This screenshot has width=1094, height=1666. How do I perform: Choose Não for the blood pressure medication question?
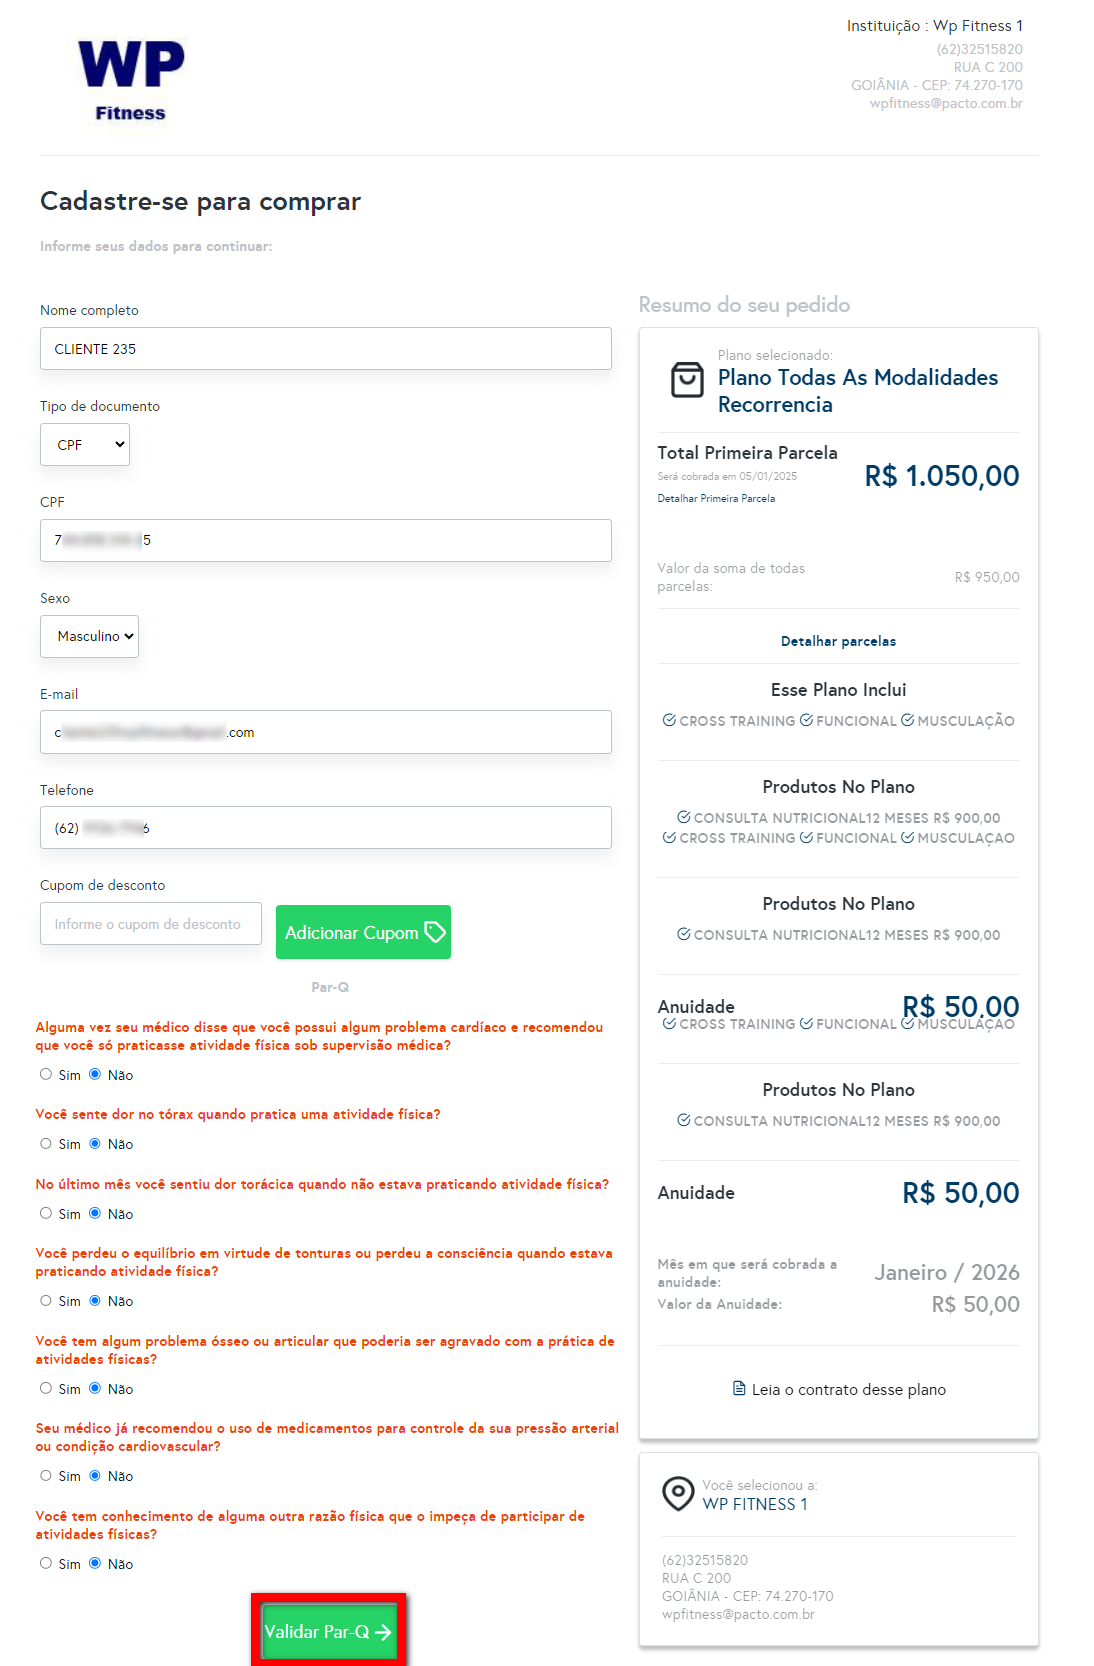tap(95, 1476)
